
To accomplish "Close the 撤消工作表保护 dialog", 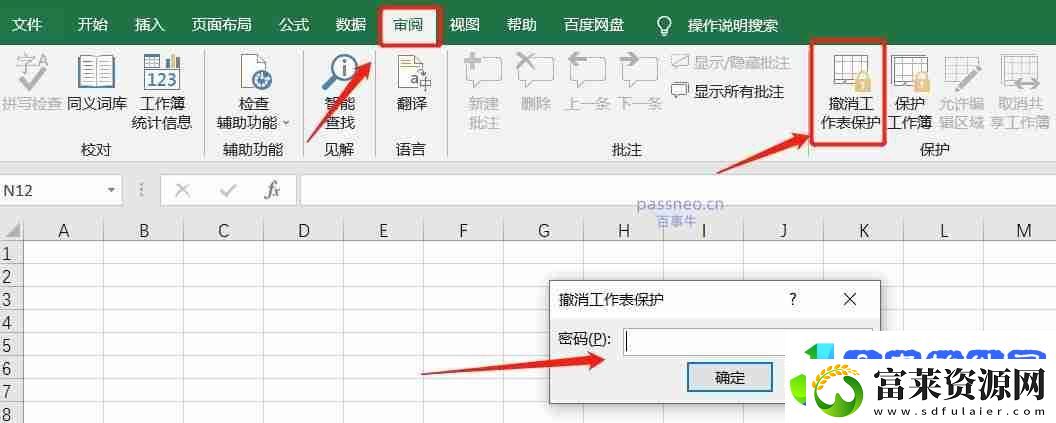I will point(850,300).
